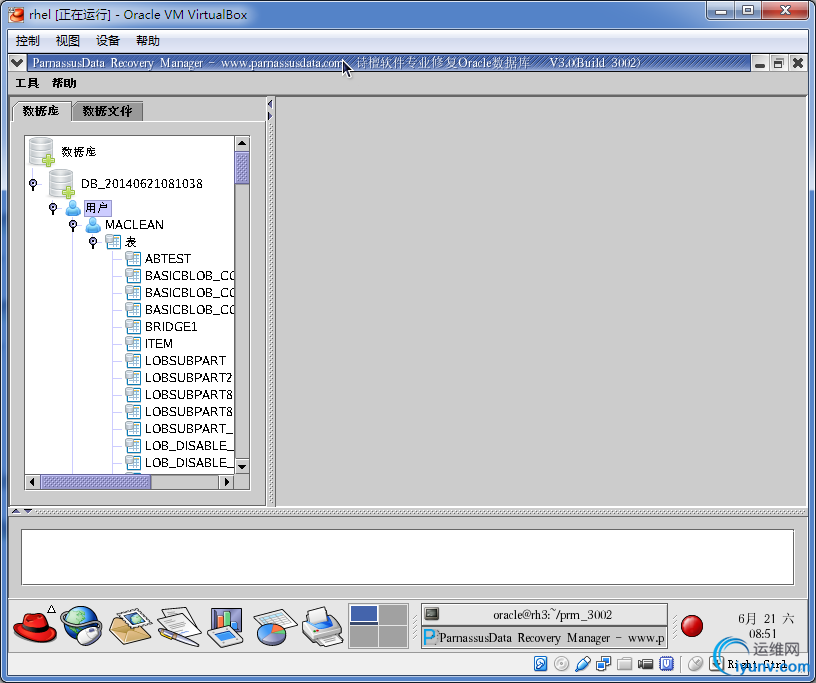Open the printer manager icon

click(323, 627)
